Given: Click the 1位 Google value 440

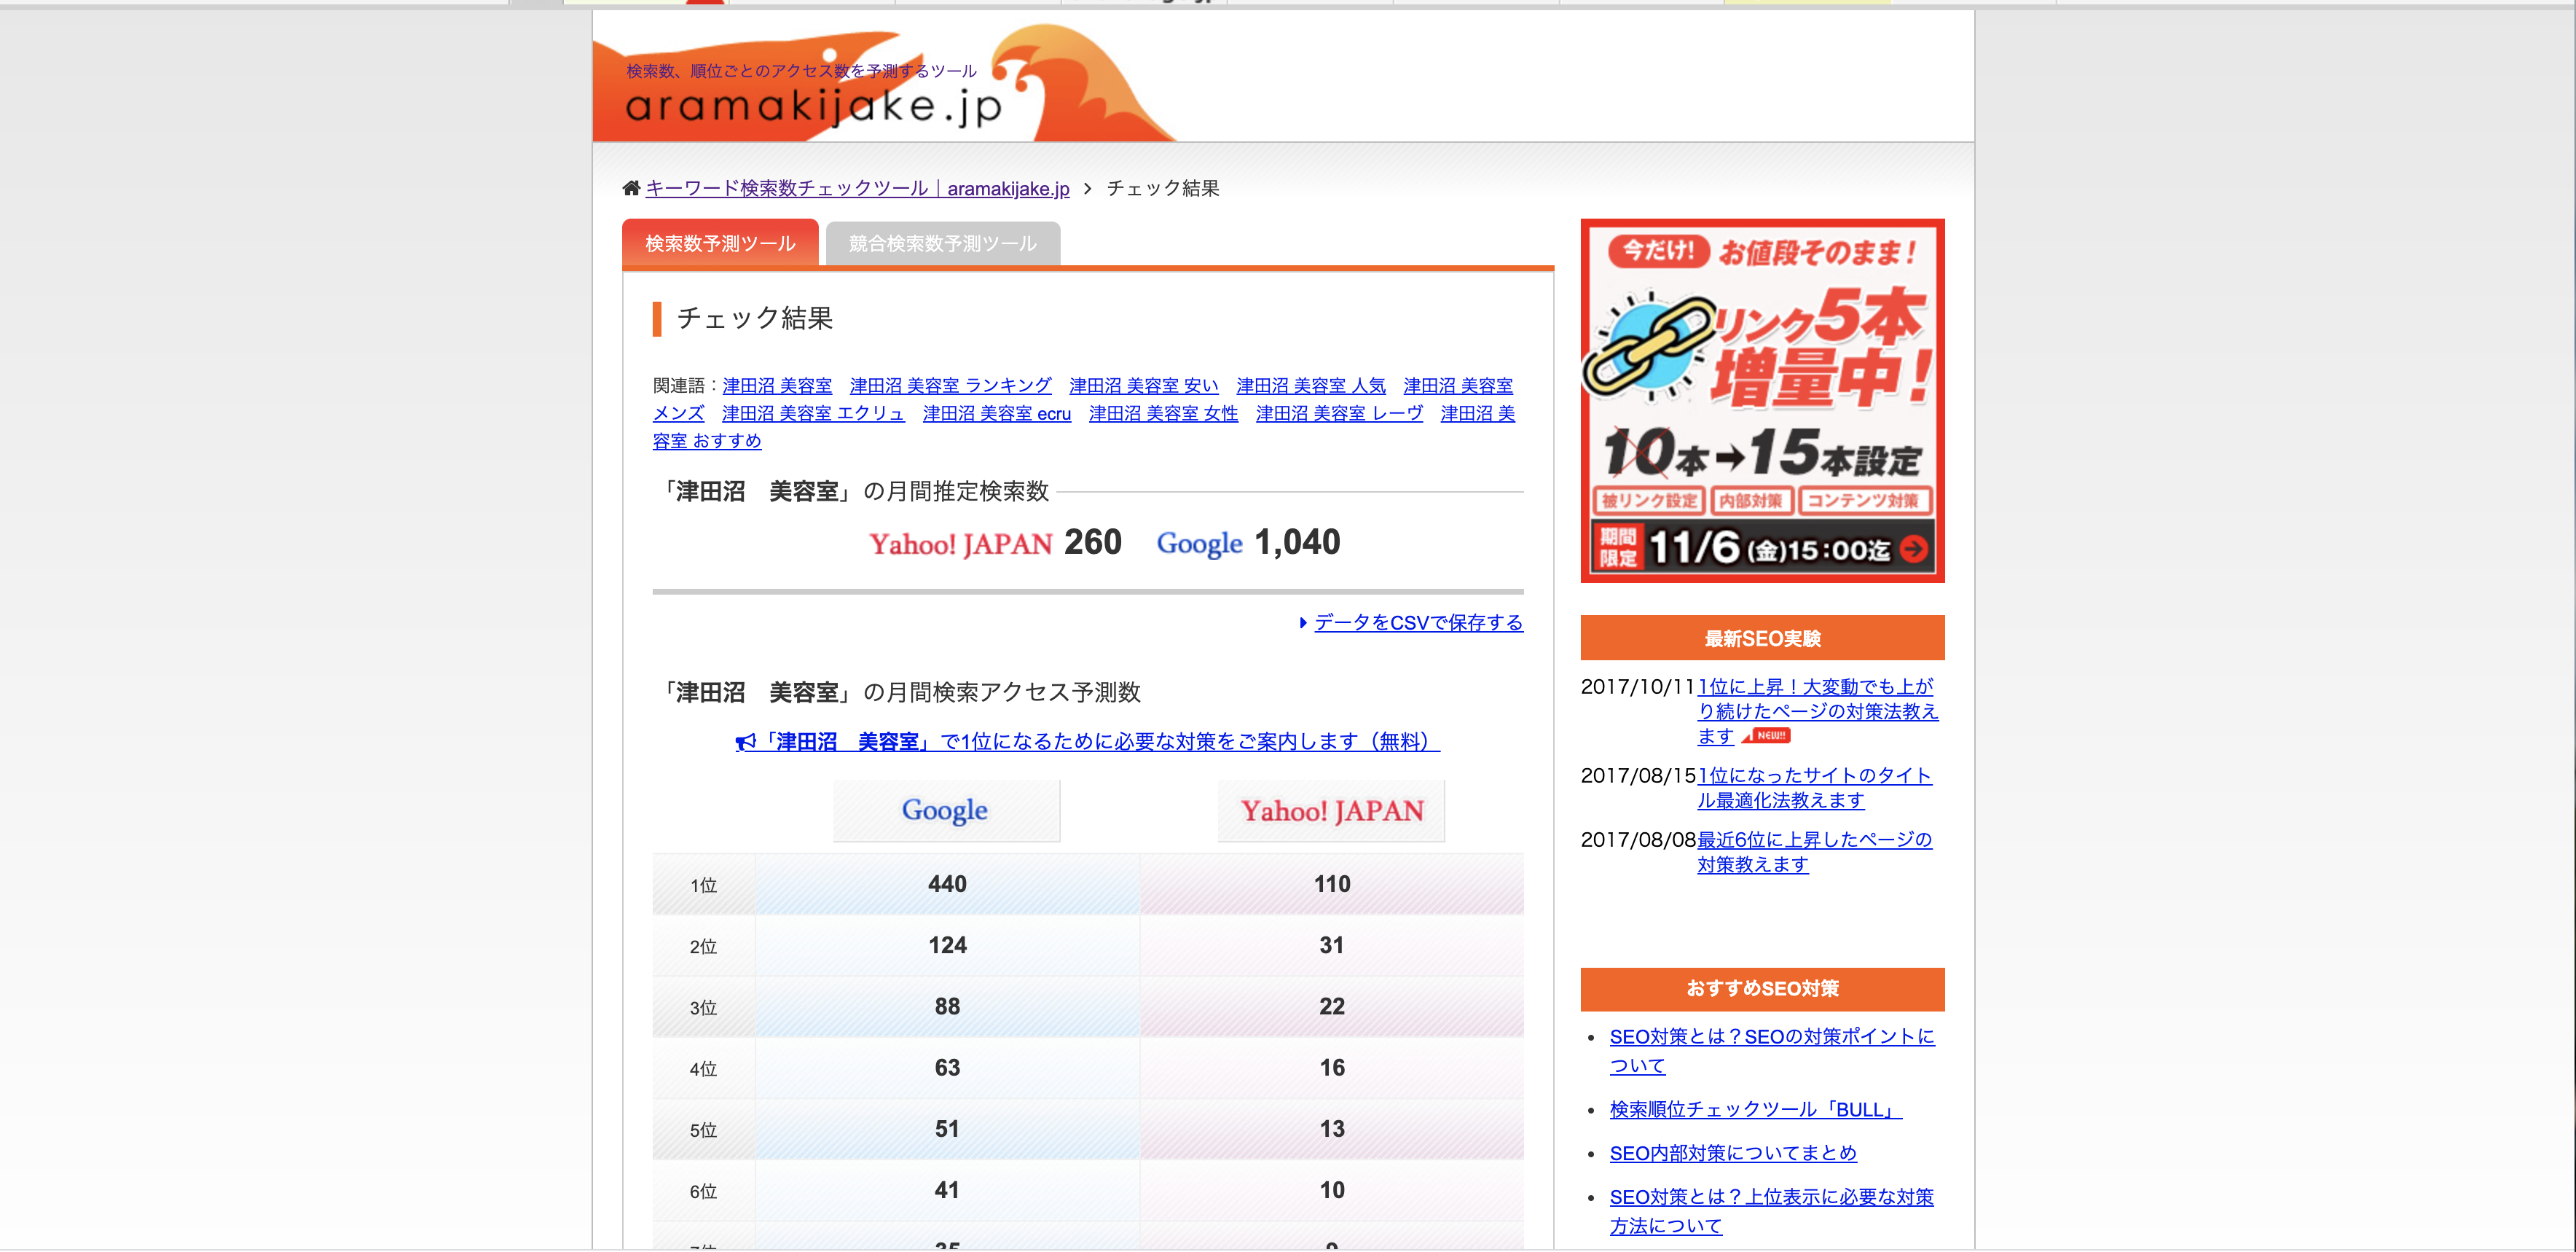Looking at the screenshot, I should click(x=947, y=884).
